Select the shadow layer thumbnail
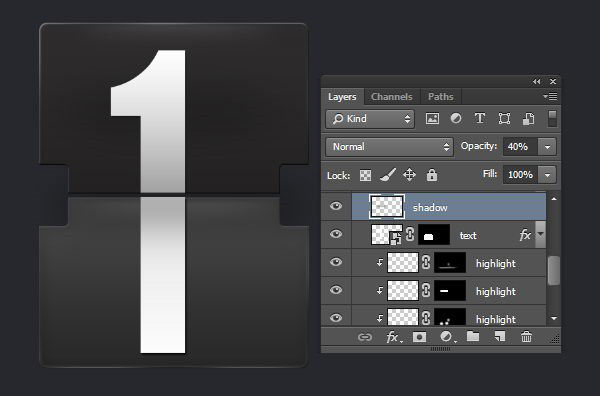The image size is (600, 396). (387, 207)
